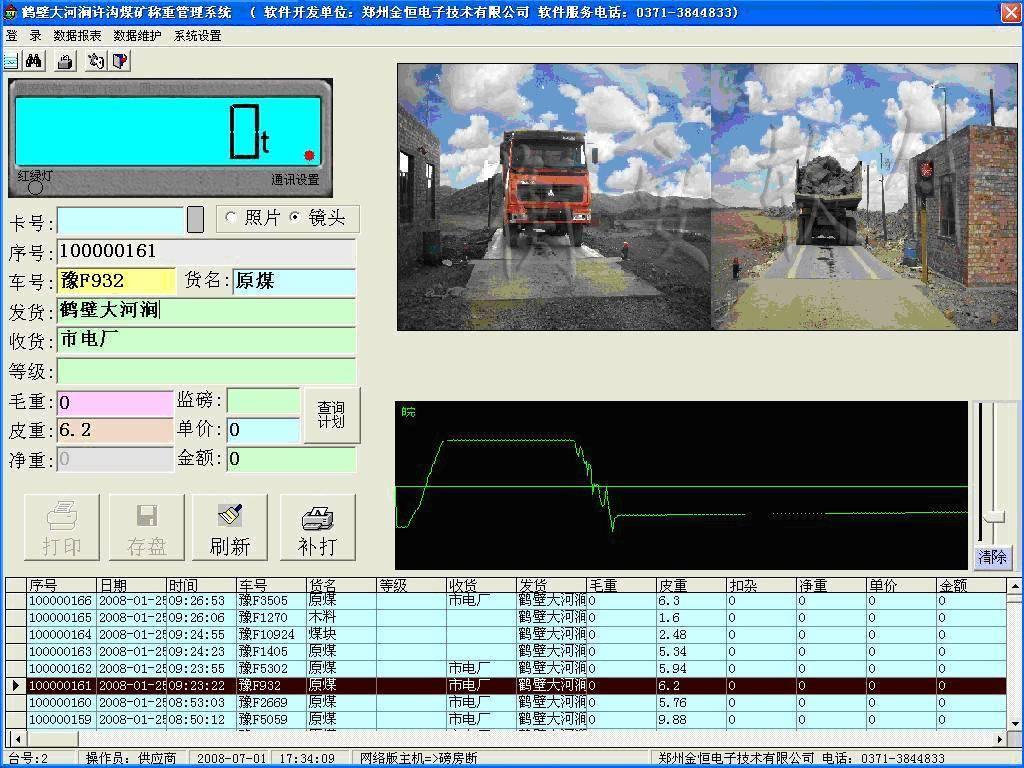Click the 查询计划 query plan button
The width and height of the screenshot is (1024, 768).
pos(332,415)
